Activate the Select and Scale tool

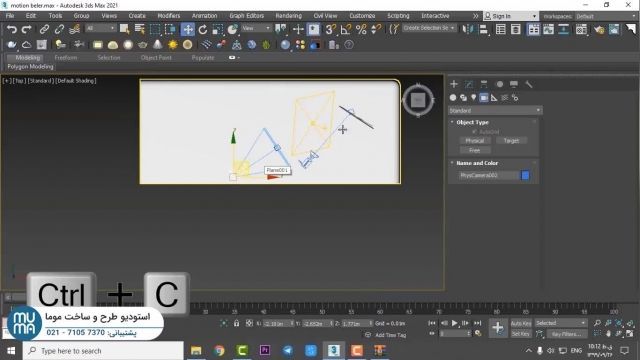pyautogui.click(x=218, y=29)
